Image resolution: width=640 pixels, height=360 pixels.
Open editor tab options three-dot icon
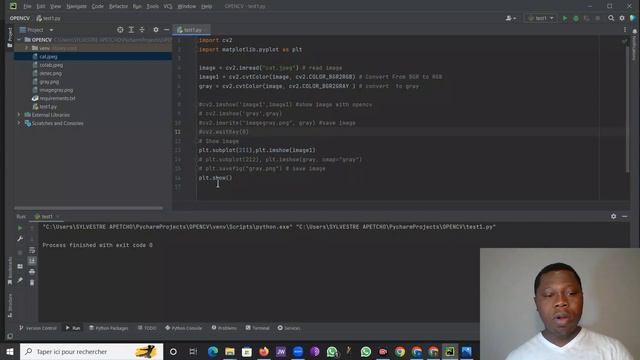[x=625, y=30]
